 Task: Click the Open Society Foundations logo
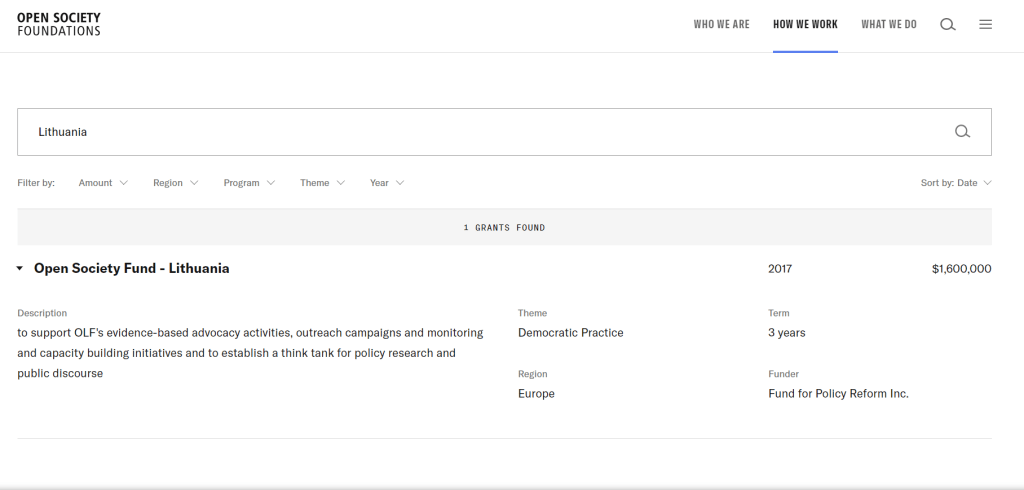pos(59,25)
